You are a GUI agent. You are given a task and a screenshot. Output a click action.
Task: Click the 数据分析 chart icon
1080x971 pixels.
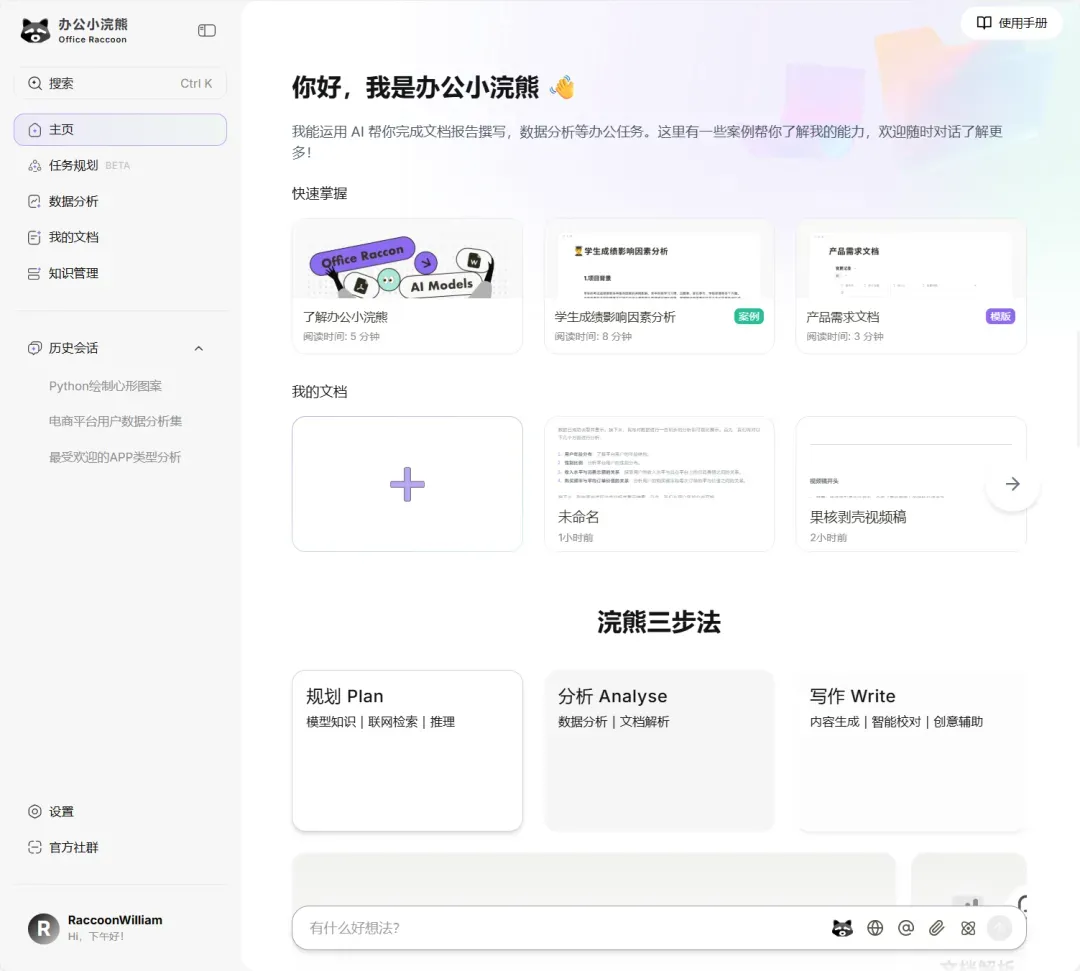34,201
